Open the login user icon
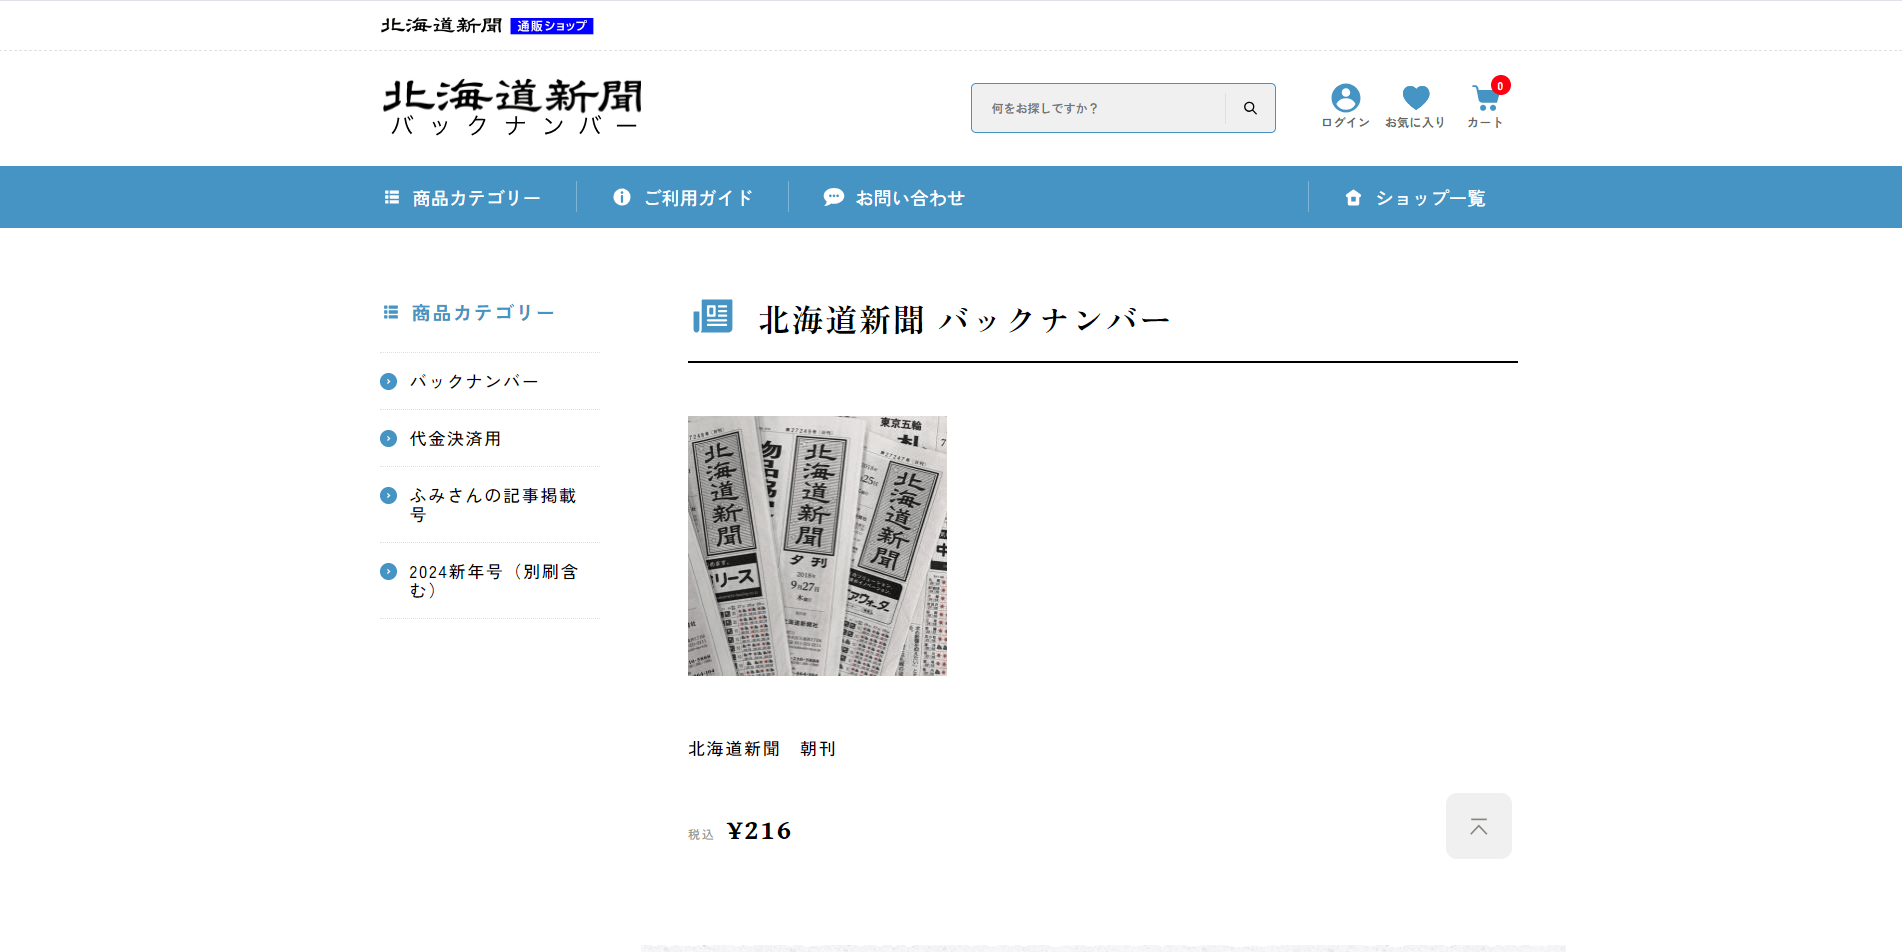Image resolution: width=1902 pixels, height=952 pixels. click(1345, 97)
